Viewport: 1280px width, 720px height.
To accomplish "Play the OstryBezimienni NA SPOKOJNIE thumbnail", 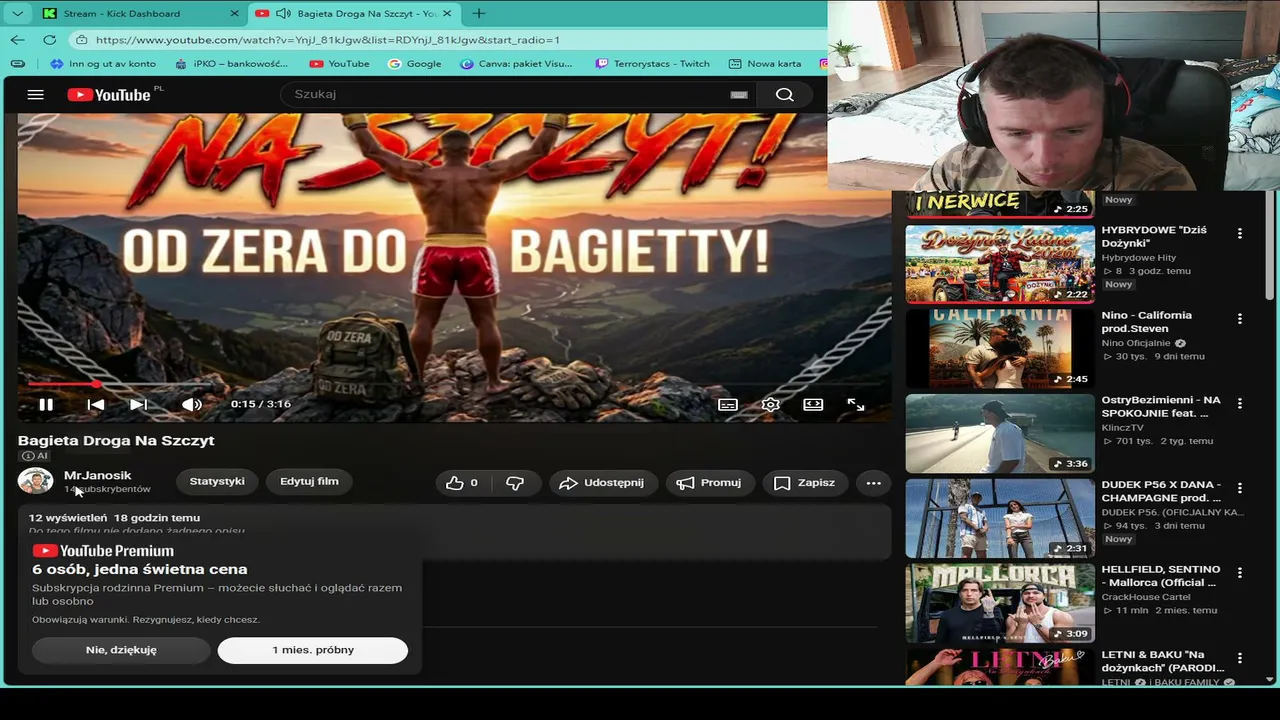I will [1000, 433].
